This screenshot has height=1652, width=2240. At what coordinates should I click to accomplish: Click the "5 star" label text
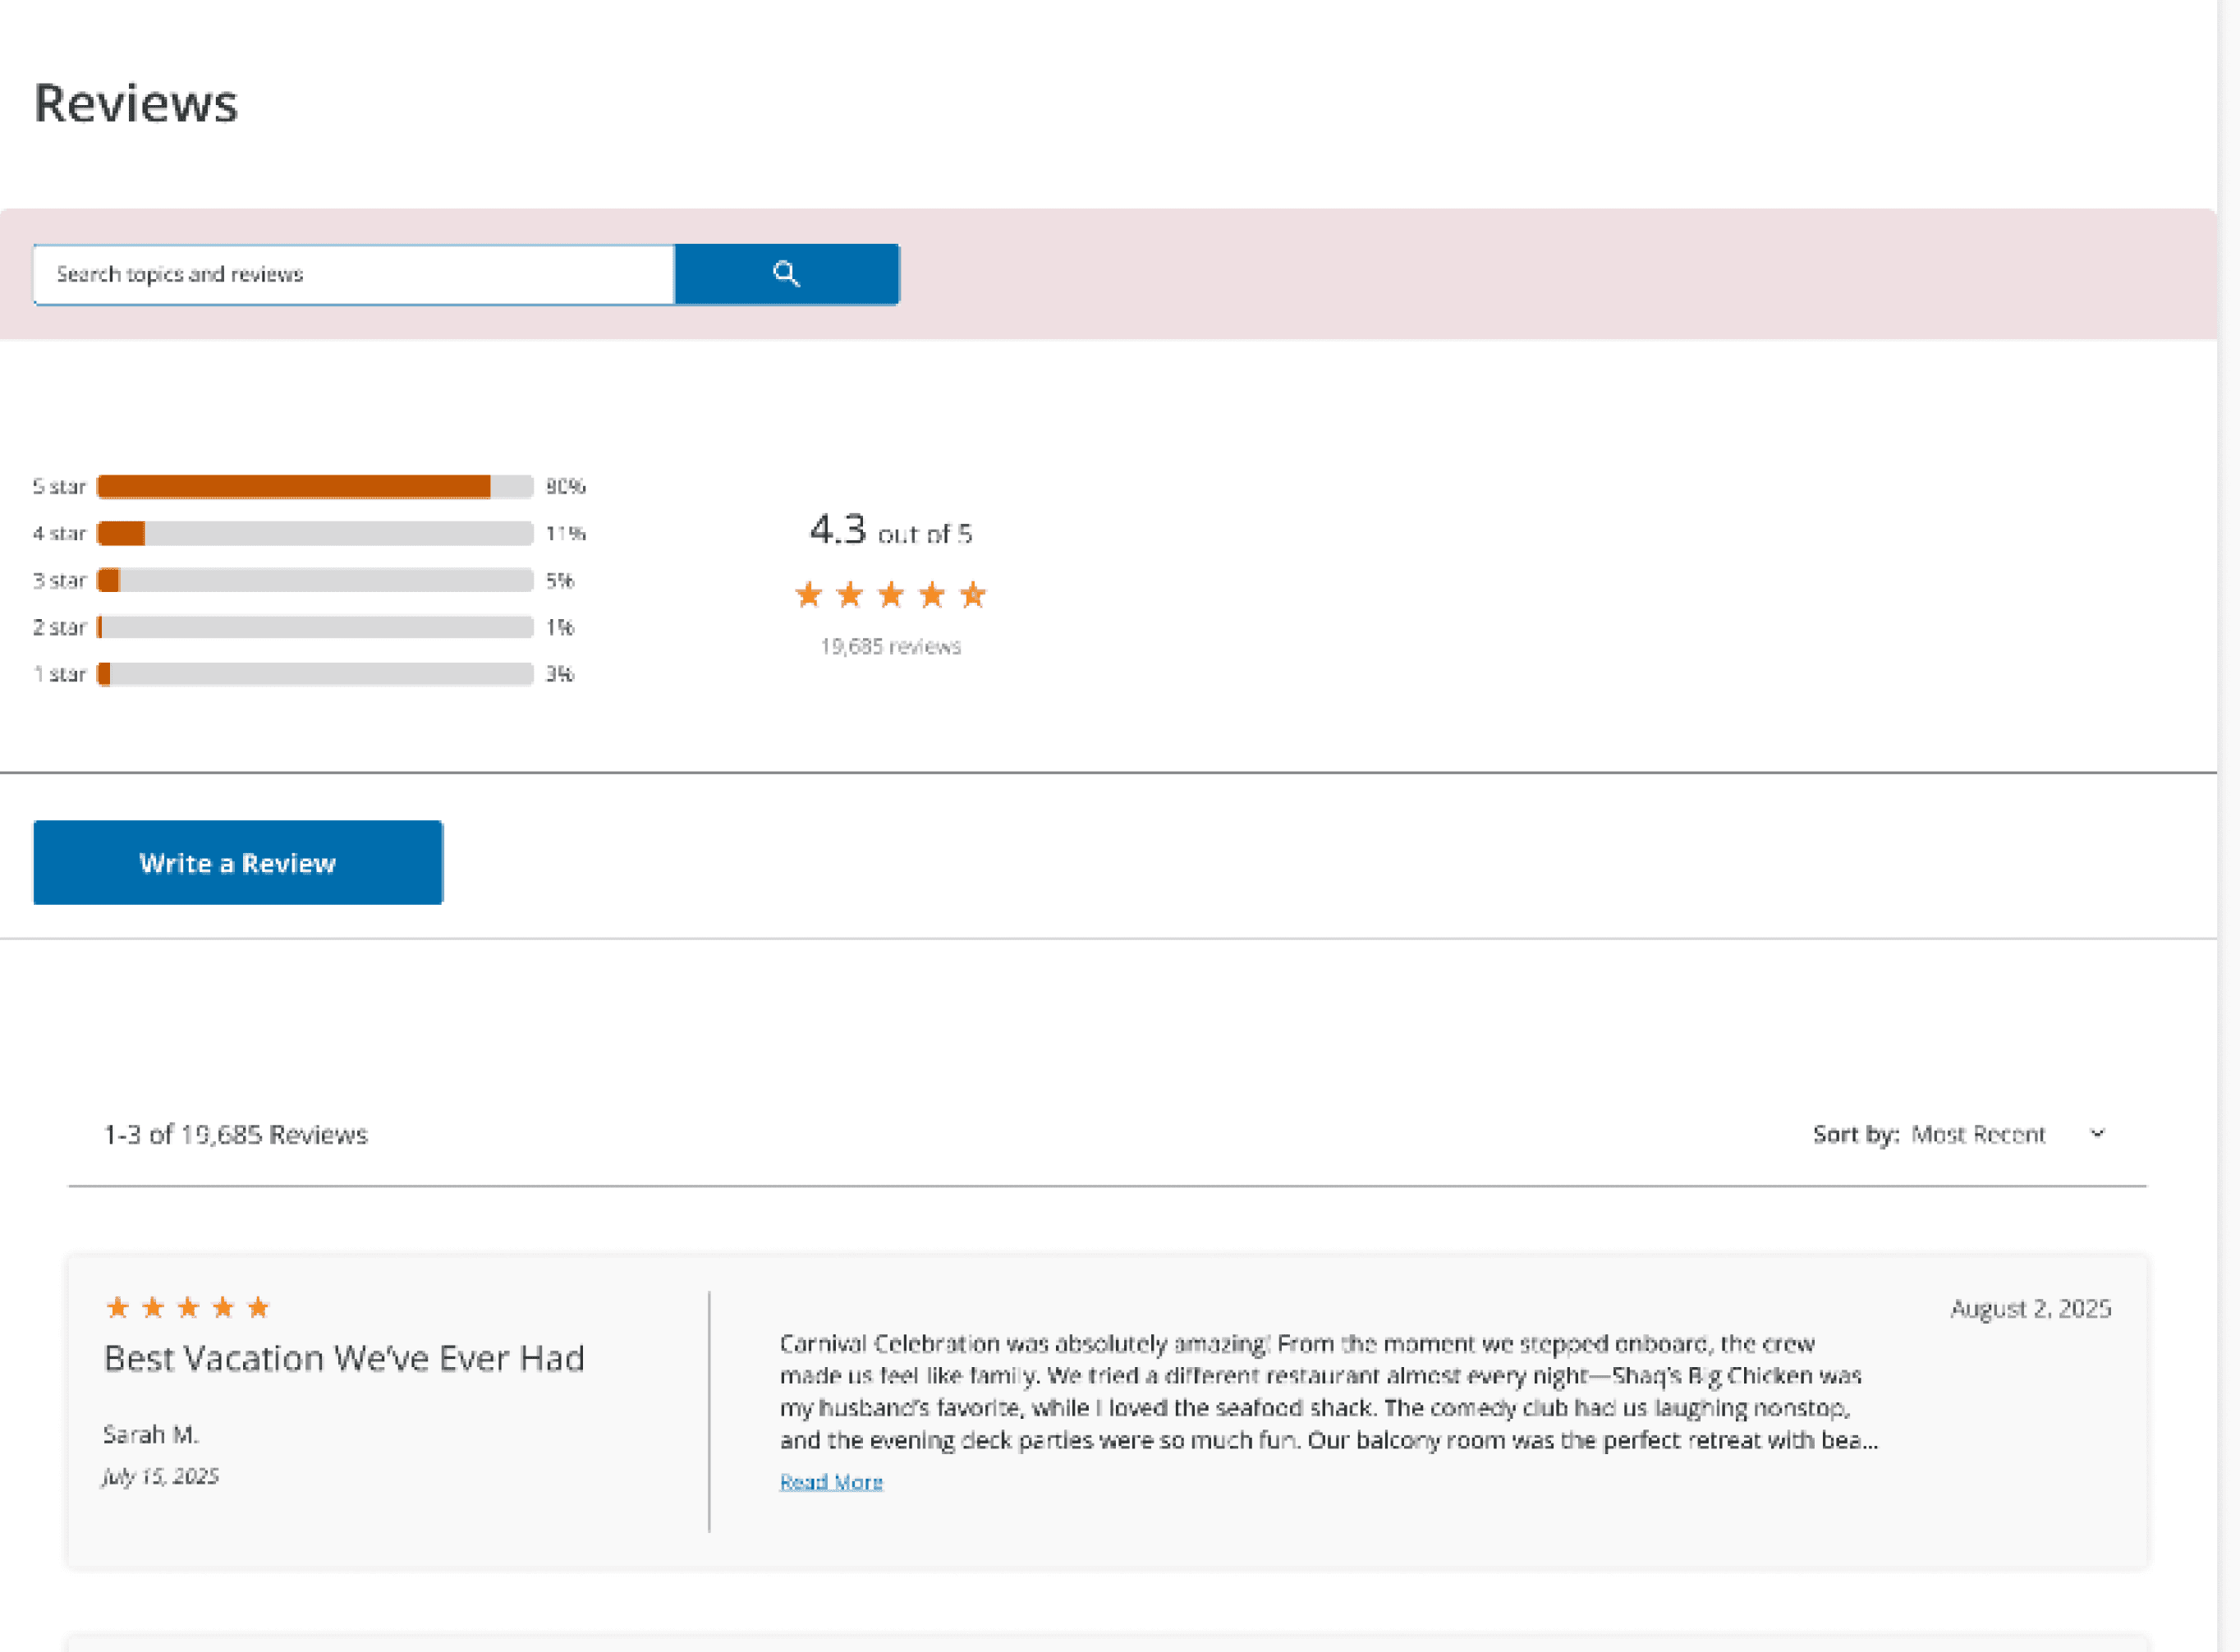pos(59,487)
